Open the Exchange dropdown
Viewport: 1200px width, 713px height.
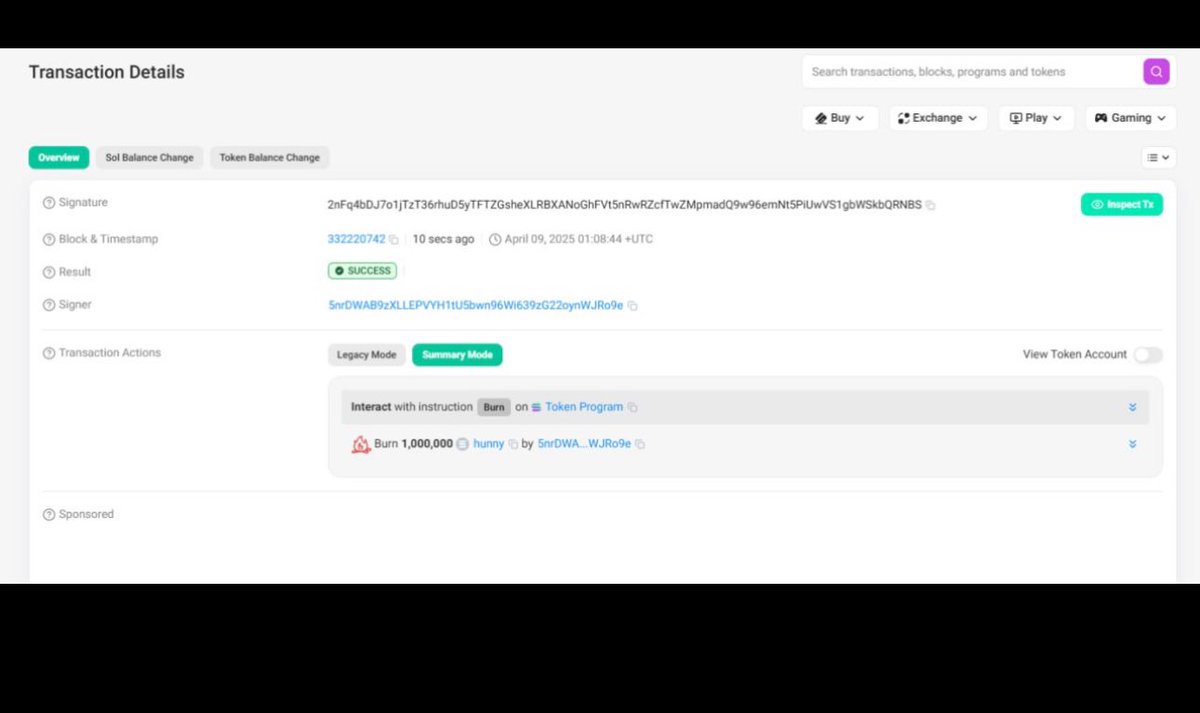(938, 118)
